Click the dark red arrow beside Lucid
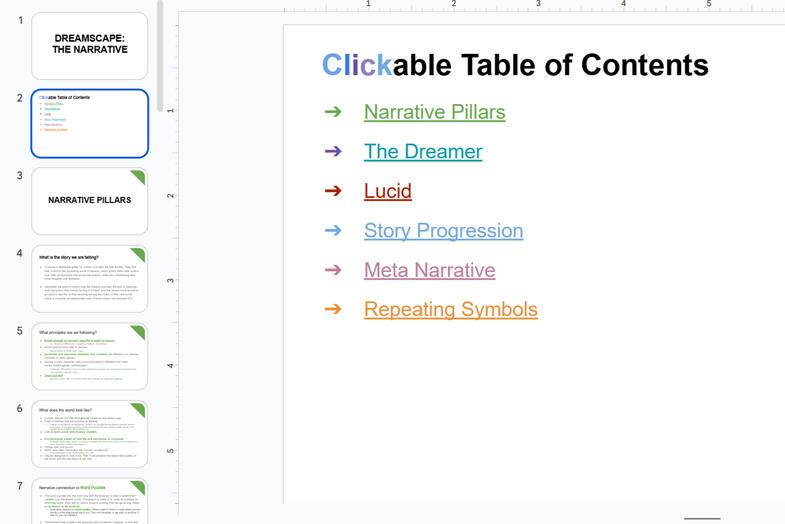785x524 pixels. [x=333, y=191]
